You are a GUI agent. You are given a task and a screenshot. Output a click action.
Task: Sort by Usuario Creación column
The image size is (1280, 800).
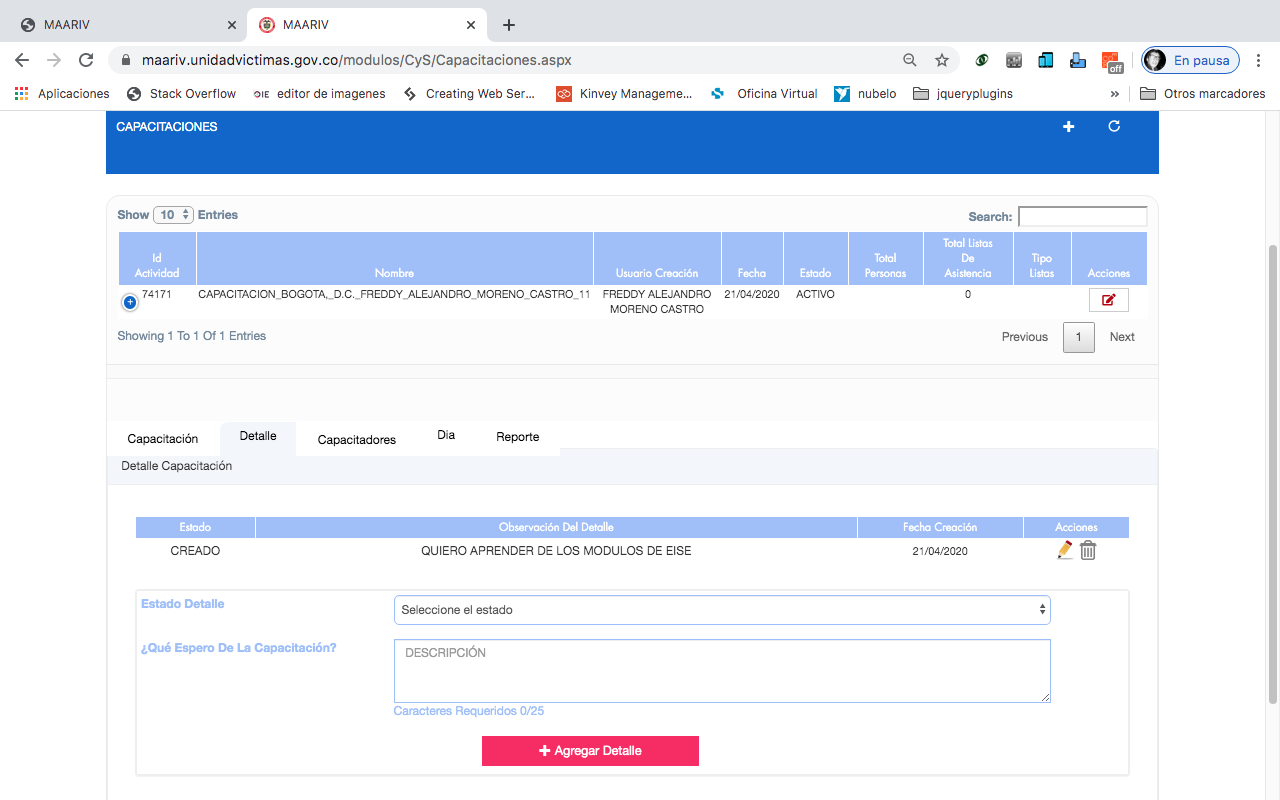pos(657,258)
